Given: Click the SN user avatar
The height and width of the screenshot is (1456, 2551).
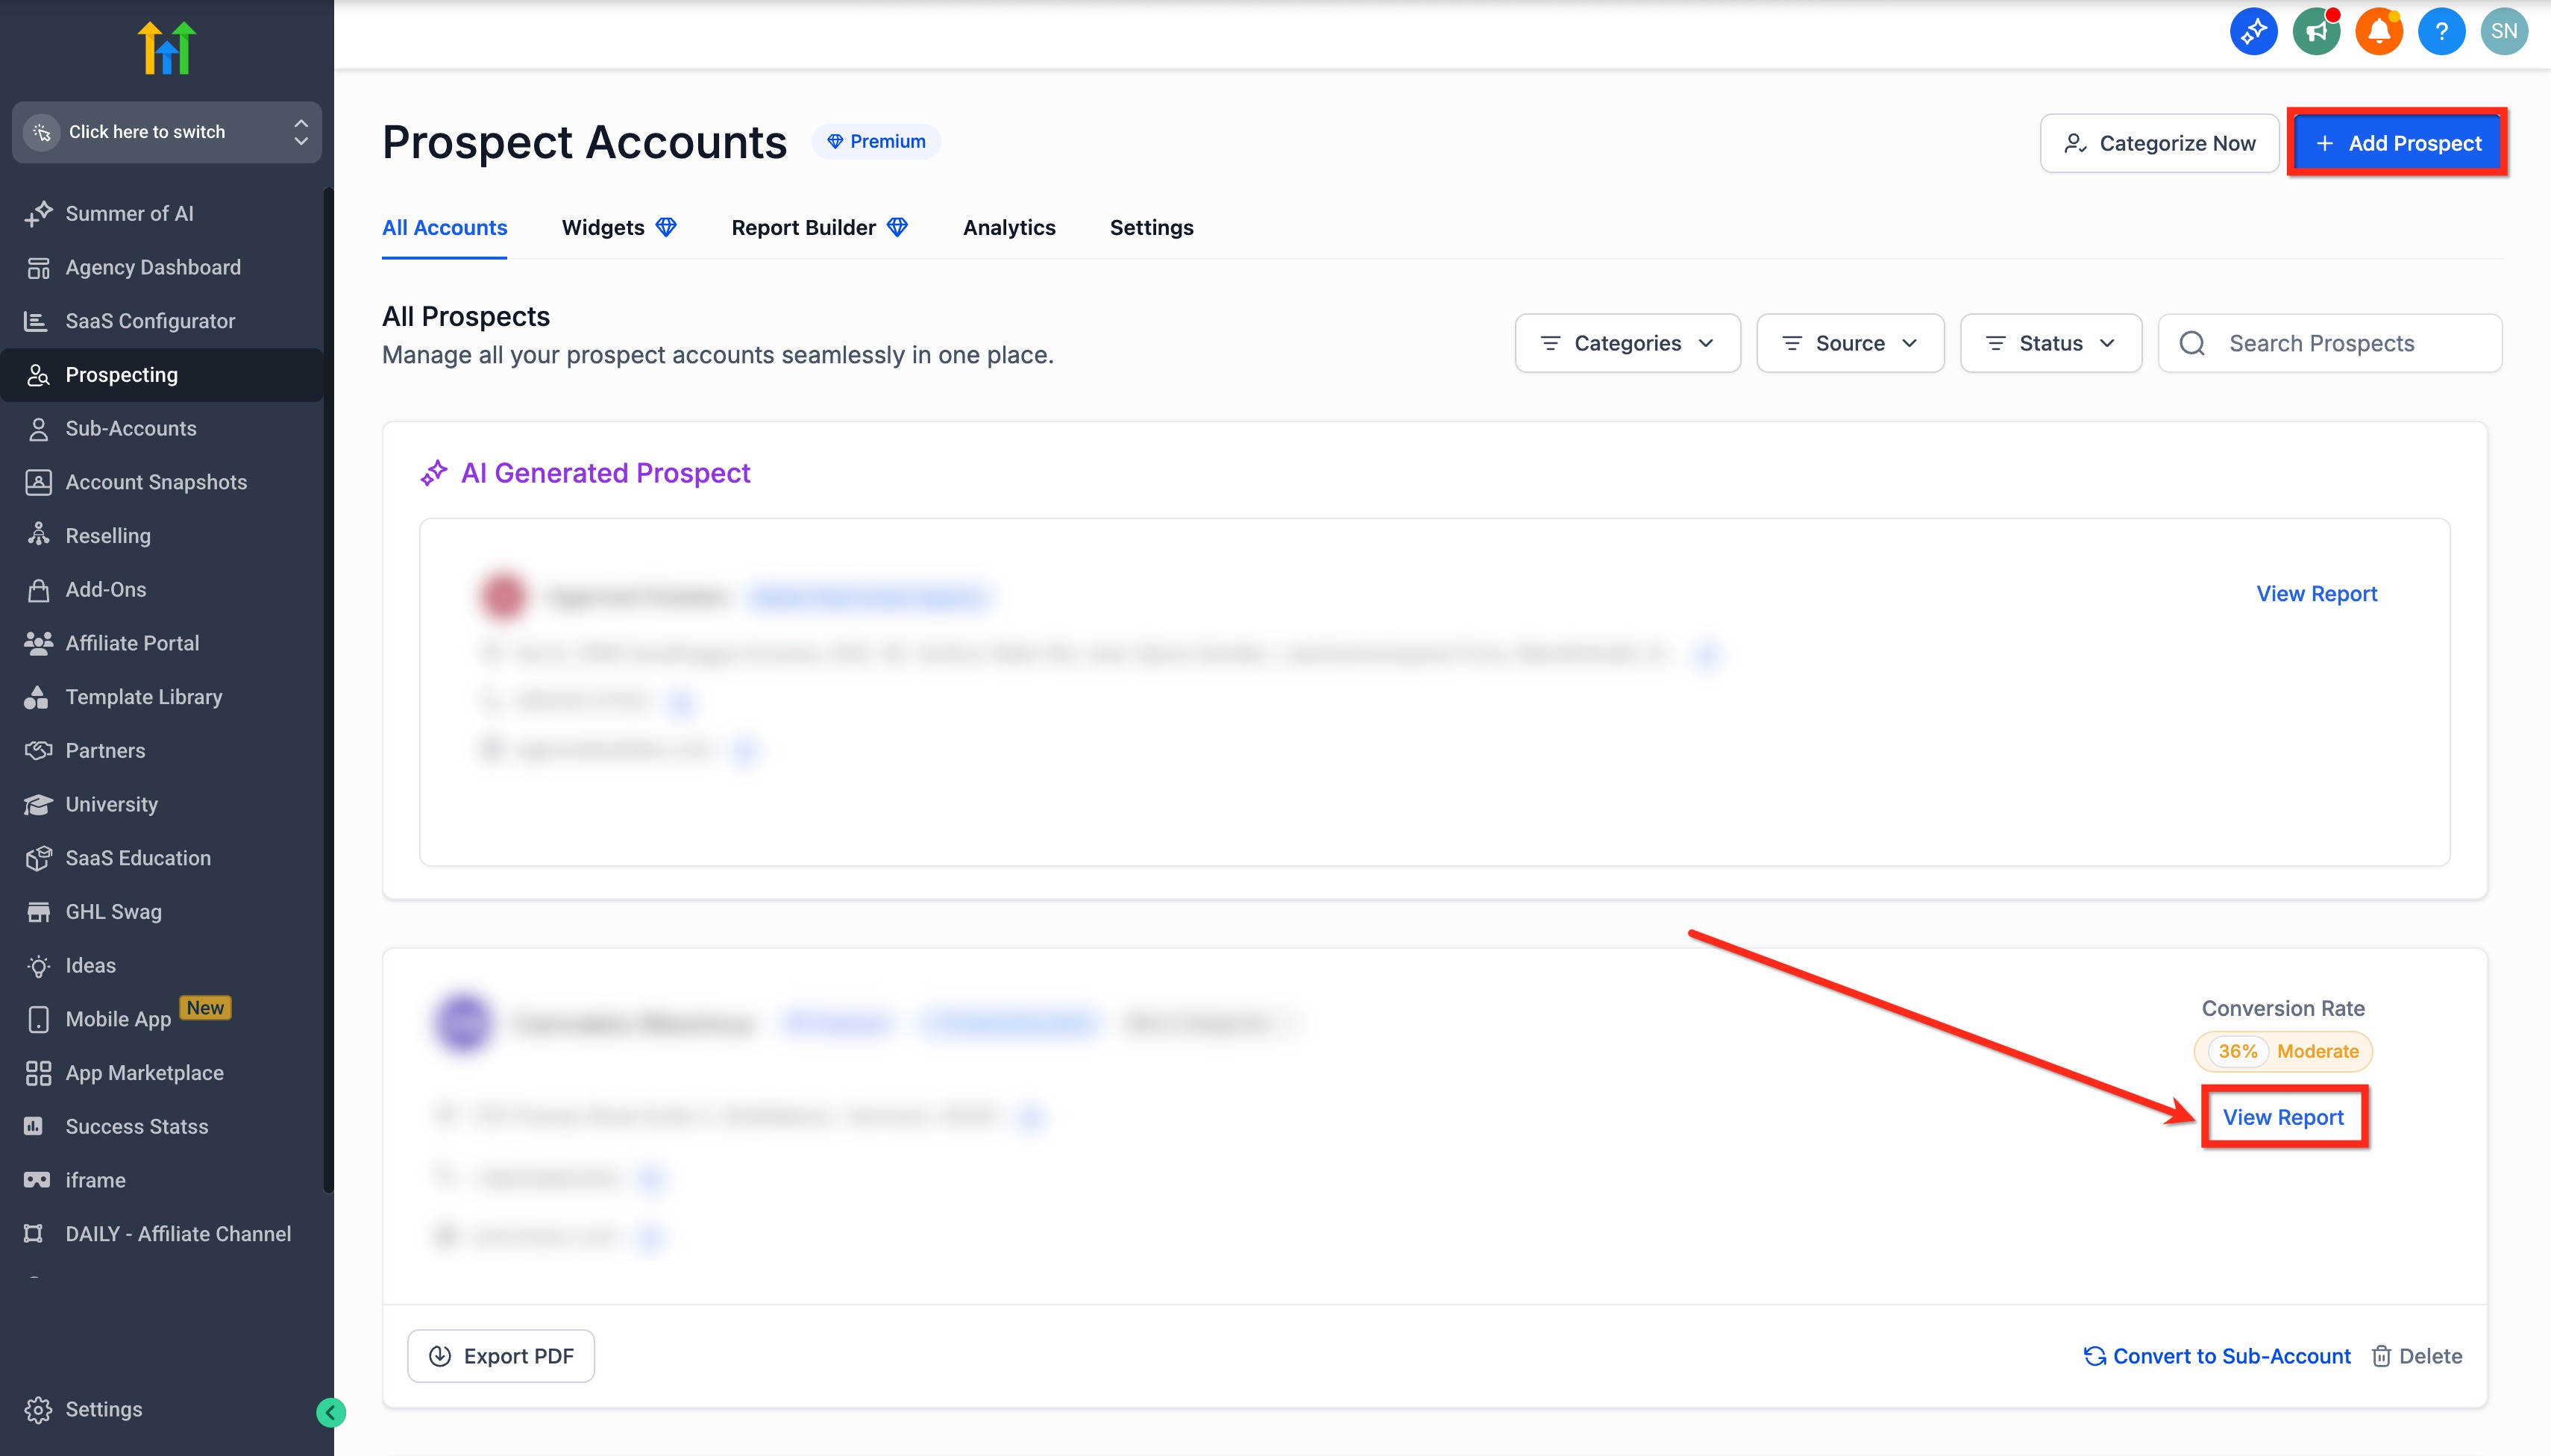Looking at the screenshot, I should (x=2503, y=32).
